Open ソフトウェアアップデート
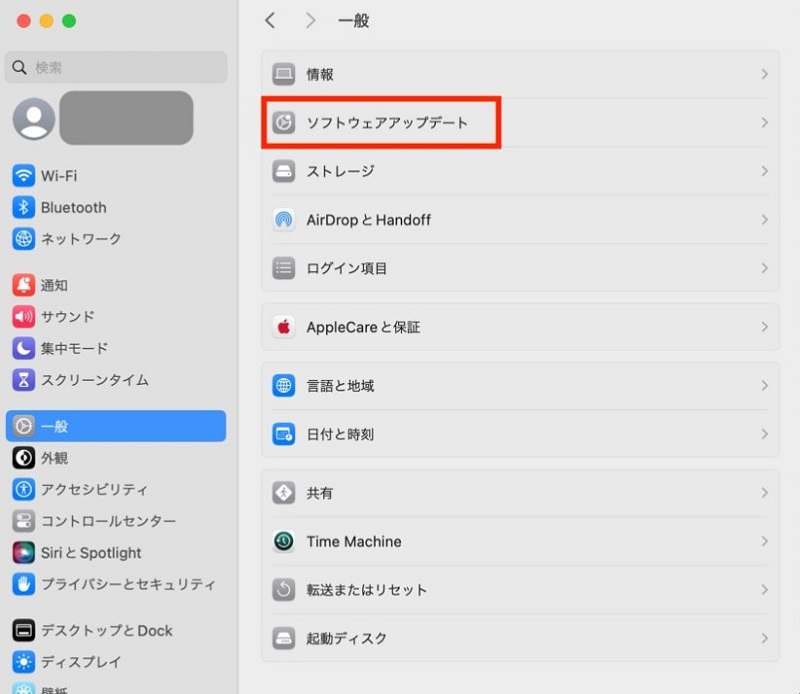 [380, 123]
